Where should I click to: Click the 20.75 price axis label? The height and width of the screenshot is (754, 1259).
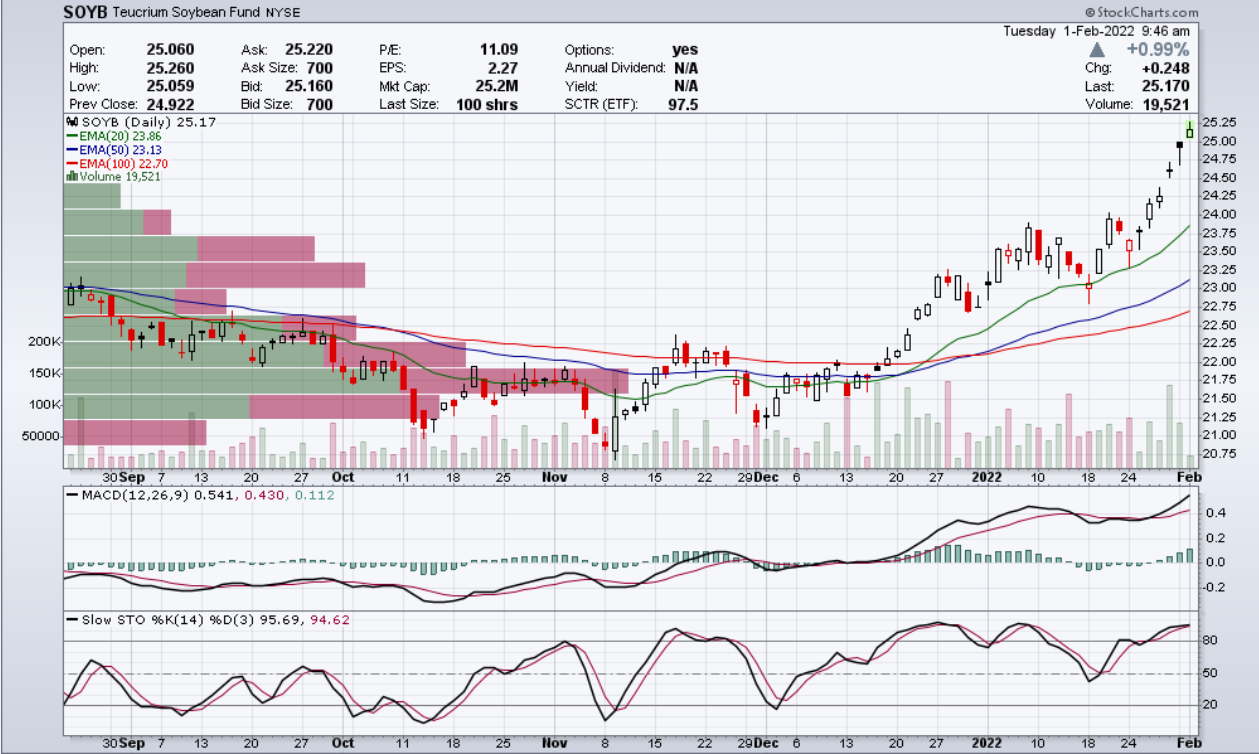[1218, 453]
